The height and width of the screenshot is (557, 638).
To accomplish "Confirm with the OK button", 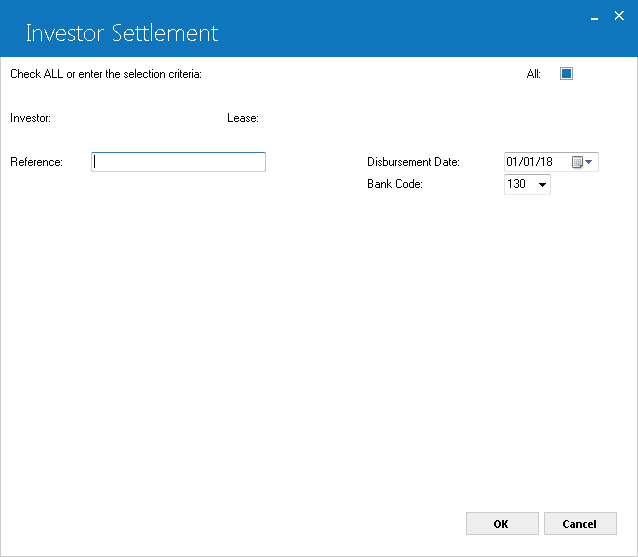I will click(x=502, y=524).
